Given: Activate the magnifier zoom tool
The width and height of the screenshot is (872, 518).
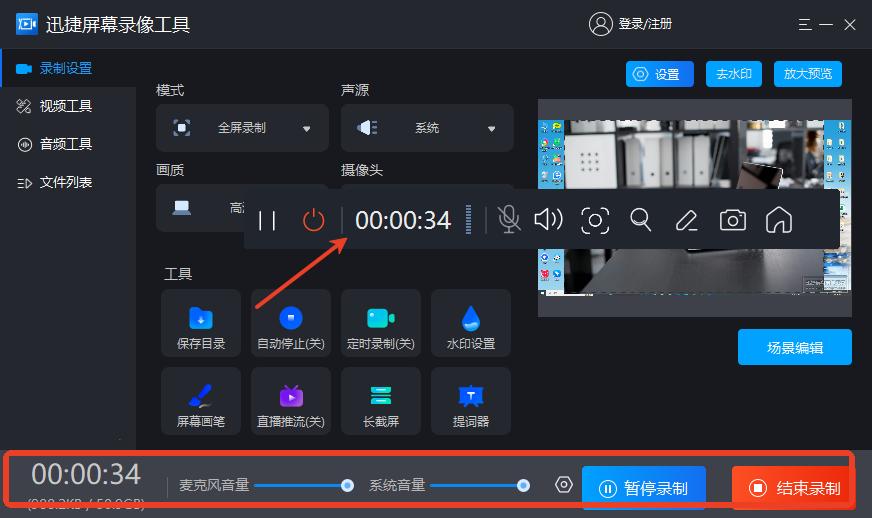Looking at the screenshot, I should click(641, 220).
